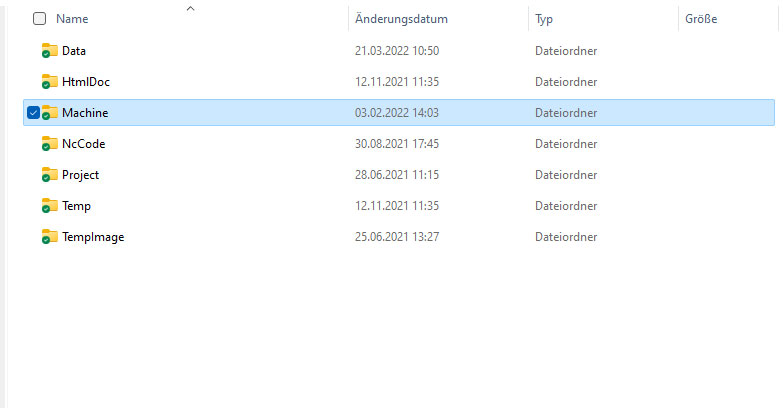Select the TempImage folder name
Screen dimensions: 783x408
coord(93,237)
